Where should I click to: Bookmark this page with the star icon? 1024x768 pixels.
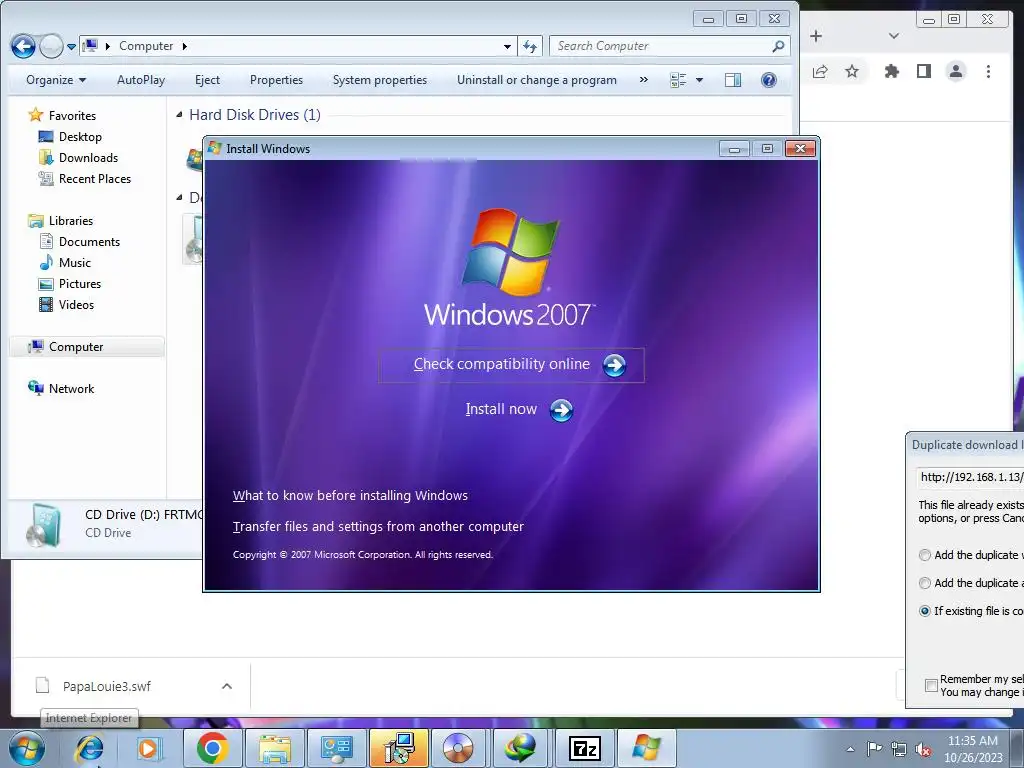[x=852, y=71]
